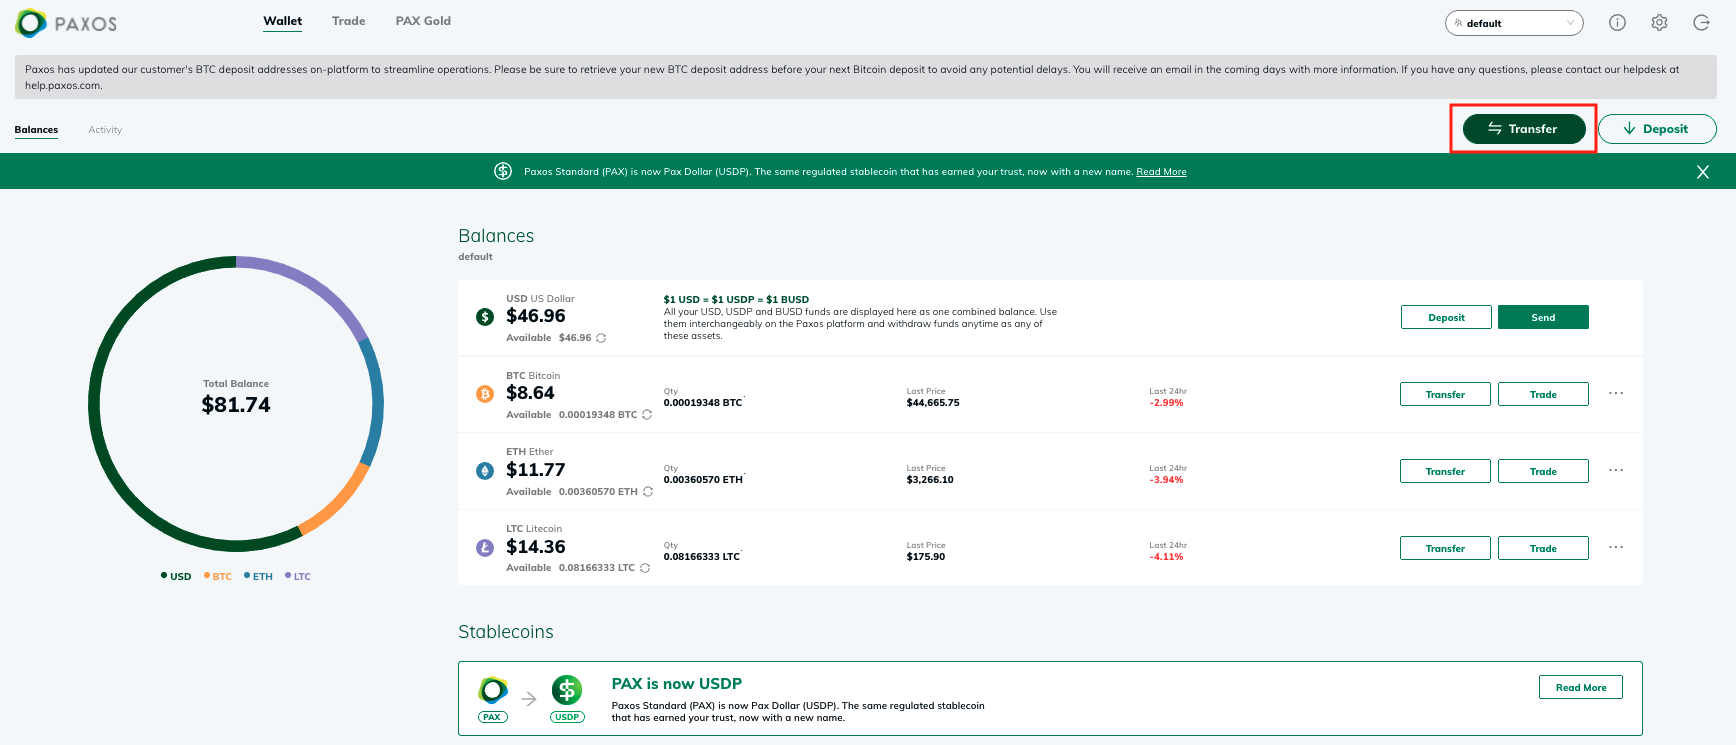Select the ETH legend item under chart

pos(258,576)
